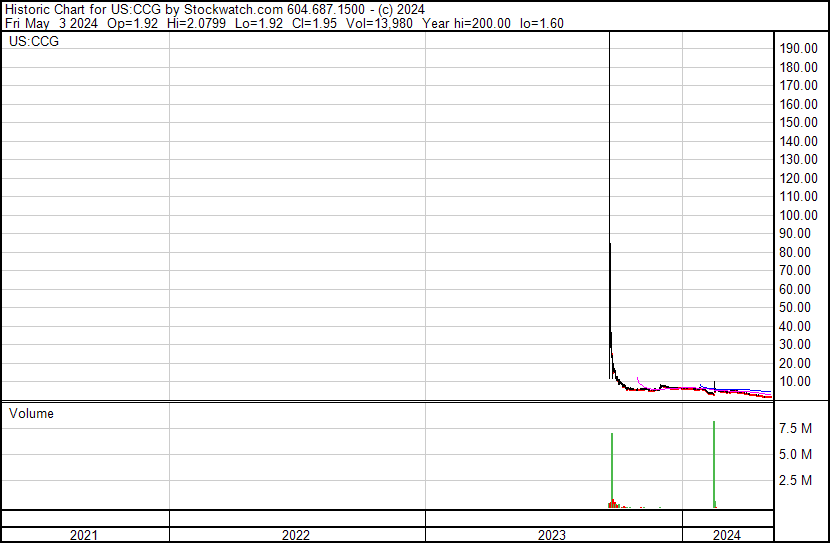
Task: Select the 2023 year on the timeline
Action: pyautogui.click(x=553, y=535)
